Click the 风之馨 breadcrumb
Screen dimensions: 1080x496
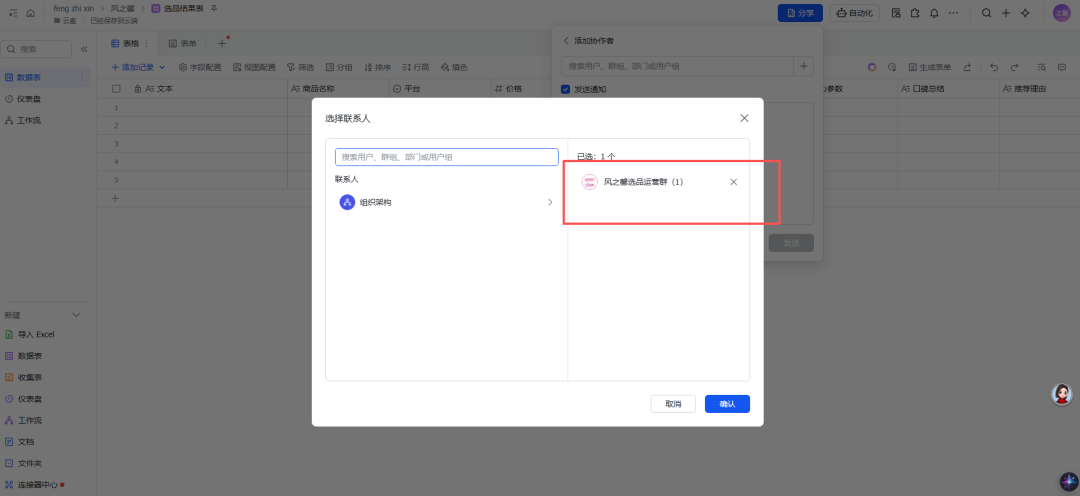click(x=123, y=8)
